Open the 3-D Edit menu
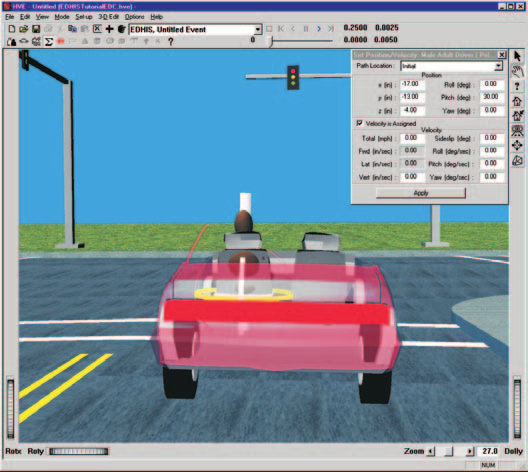 point(108,17)
